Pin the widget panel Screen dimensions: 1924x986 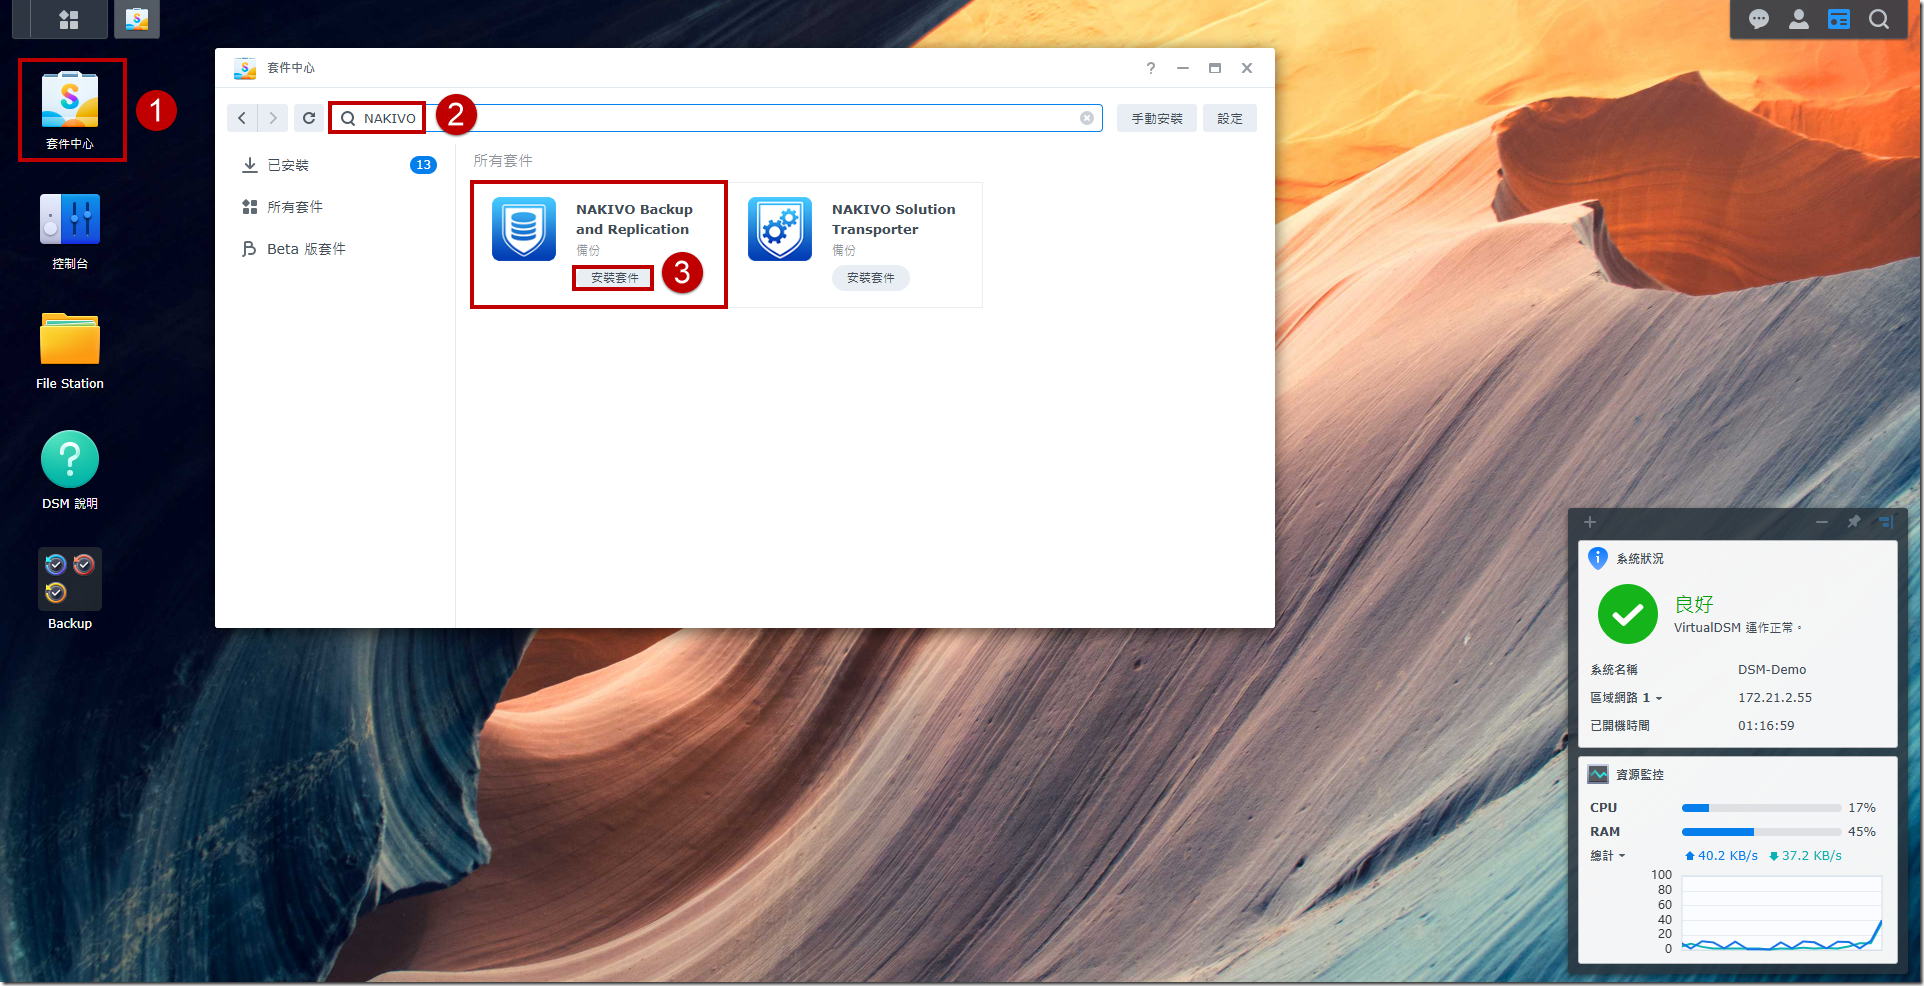tap(1854, 522)
